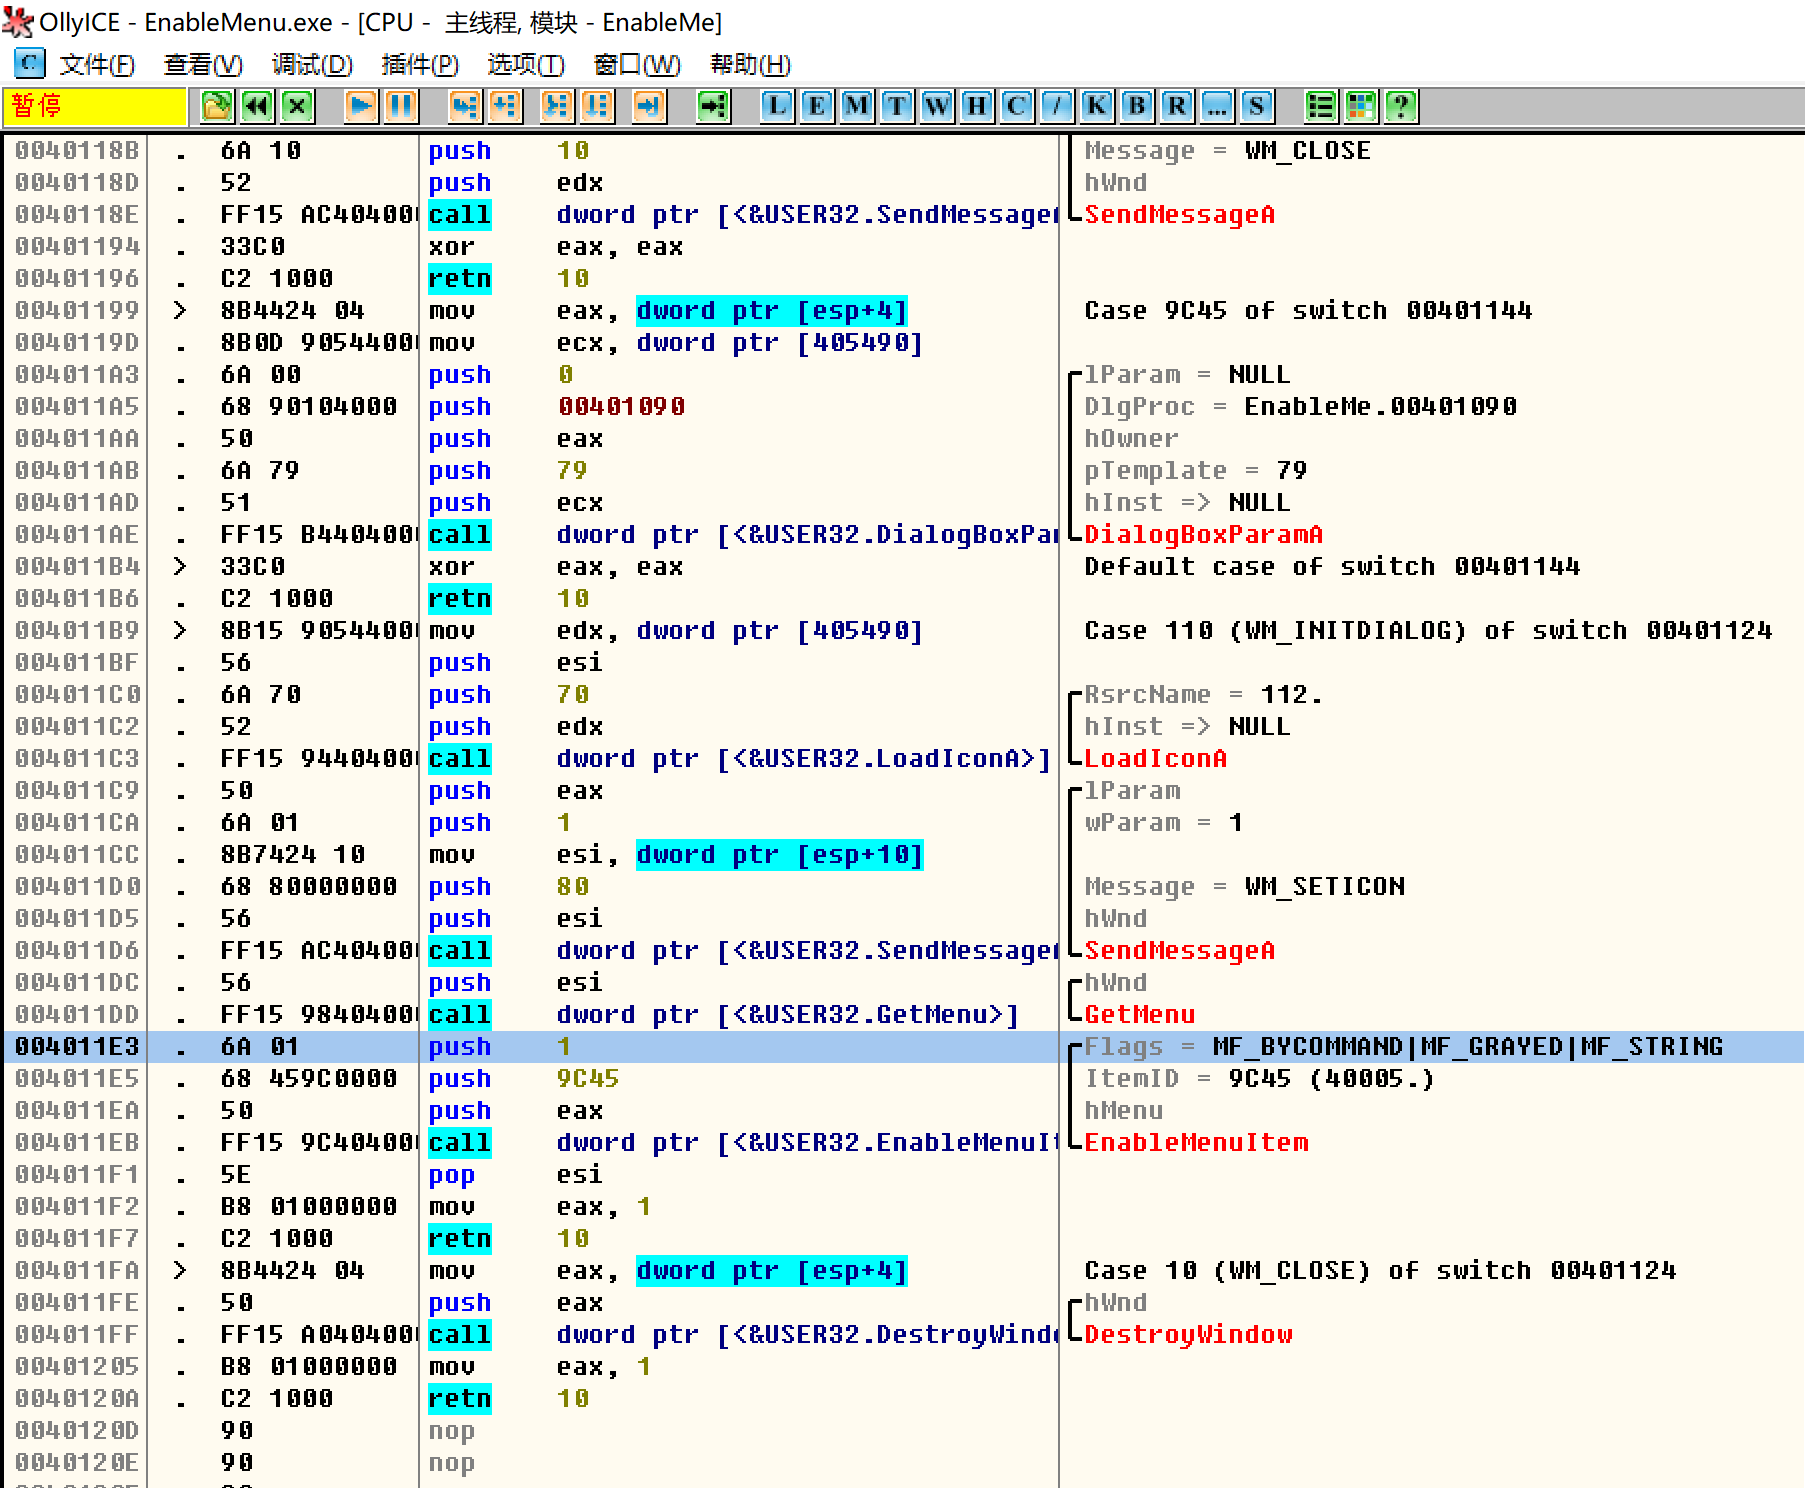Click the Run program play icon
Image resolution: width=1805 pixels, height=1488 pixels.
[361, 106]
